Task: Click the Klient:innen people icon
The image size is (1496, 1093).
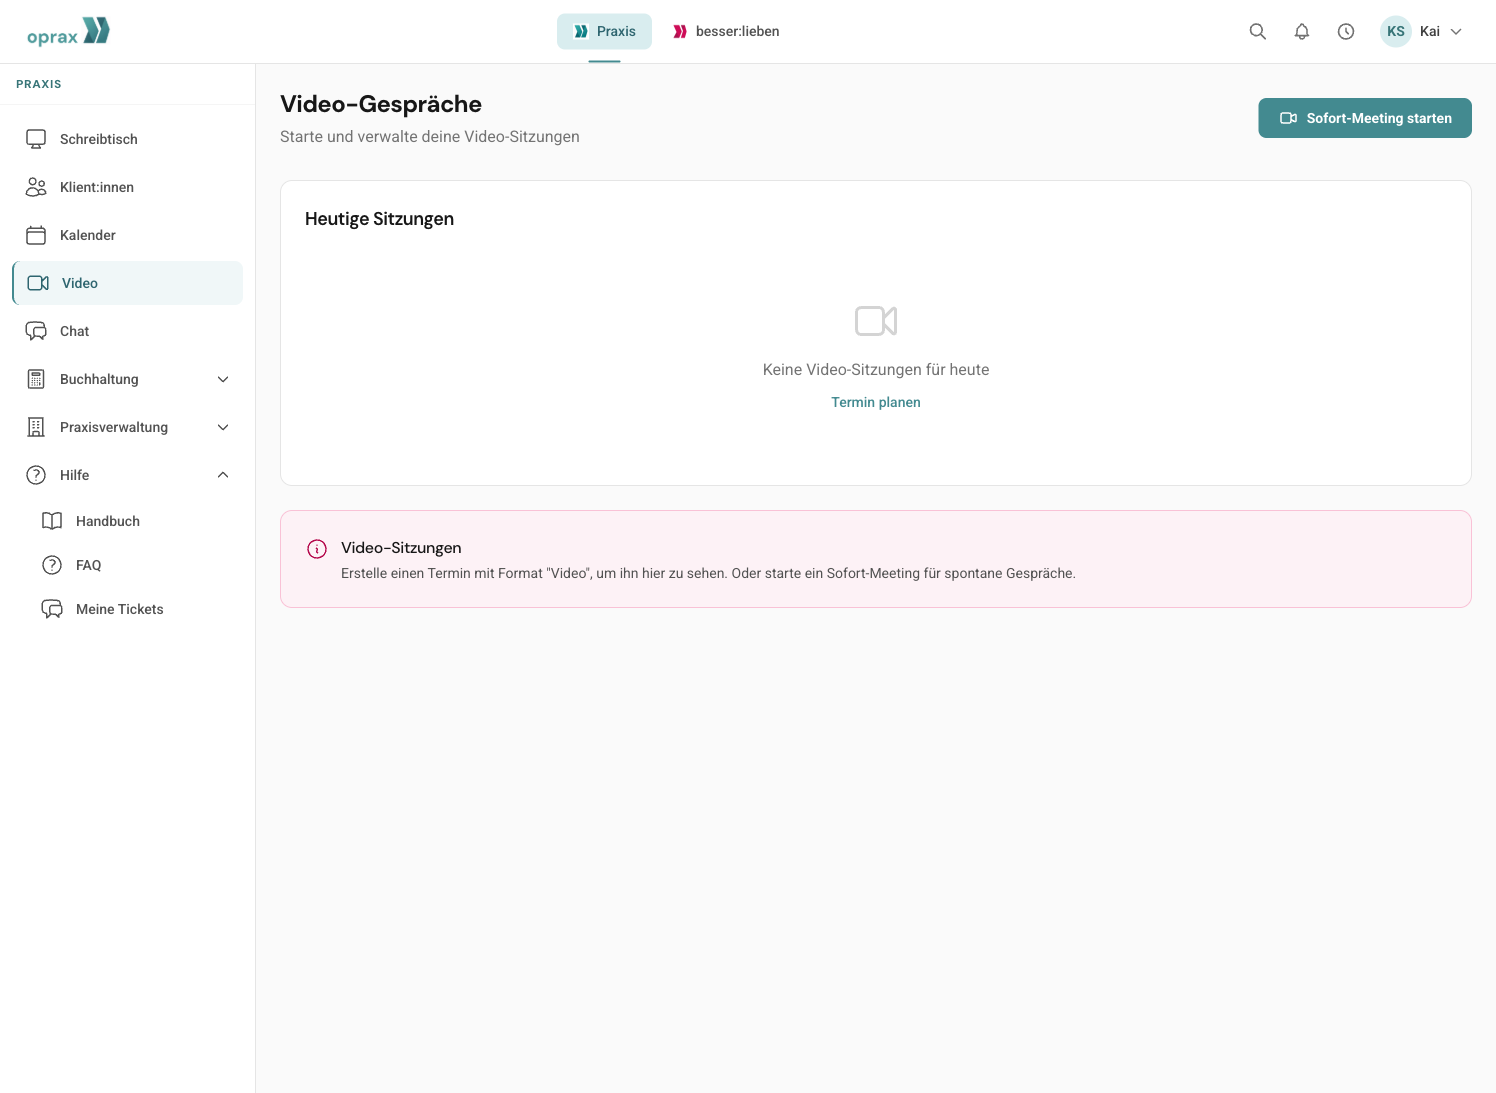Action: [36, 187]
